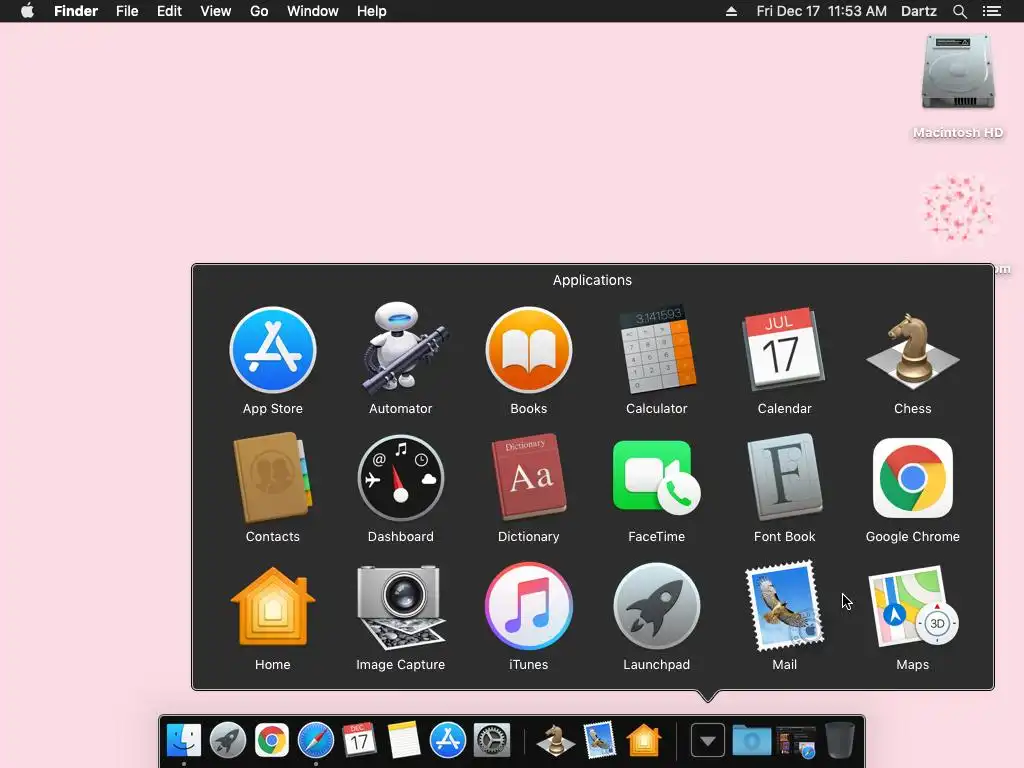The image size is (1024, 768).
Task: Click the App Store icon in the Dock
Action: pyautogui.click(x=448, y=741)
